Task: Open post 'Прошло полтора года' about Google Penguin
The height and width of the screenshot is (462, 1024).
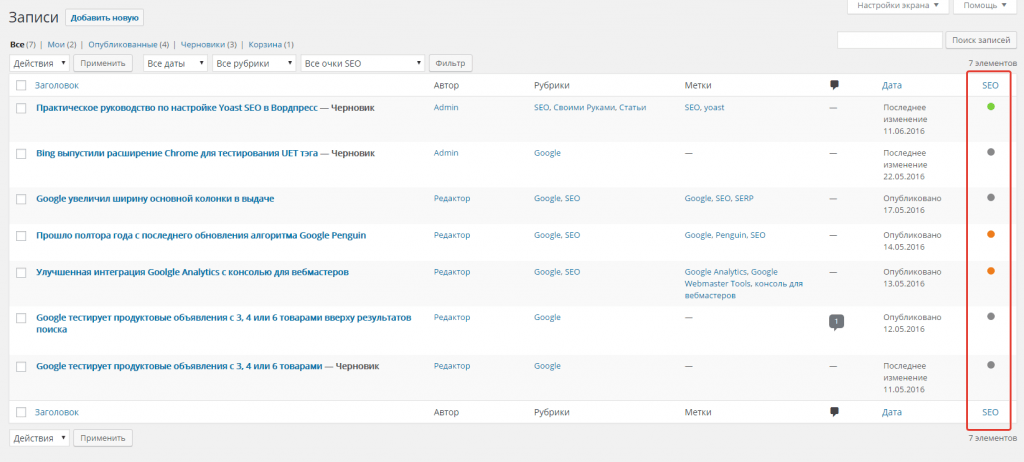Action: coord(201,235)
